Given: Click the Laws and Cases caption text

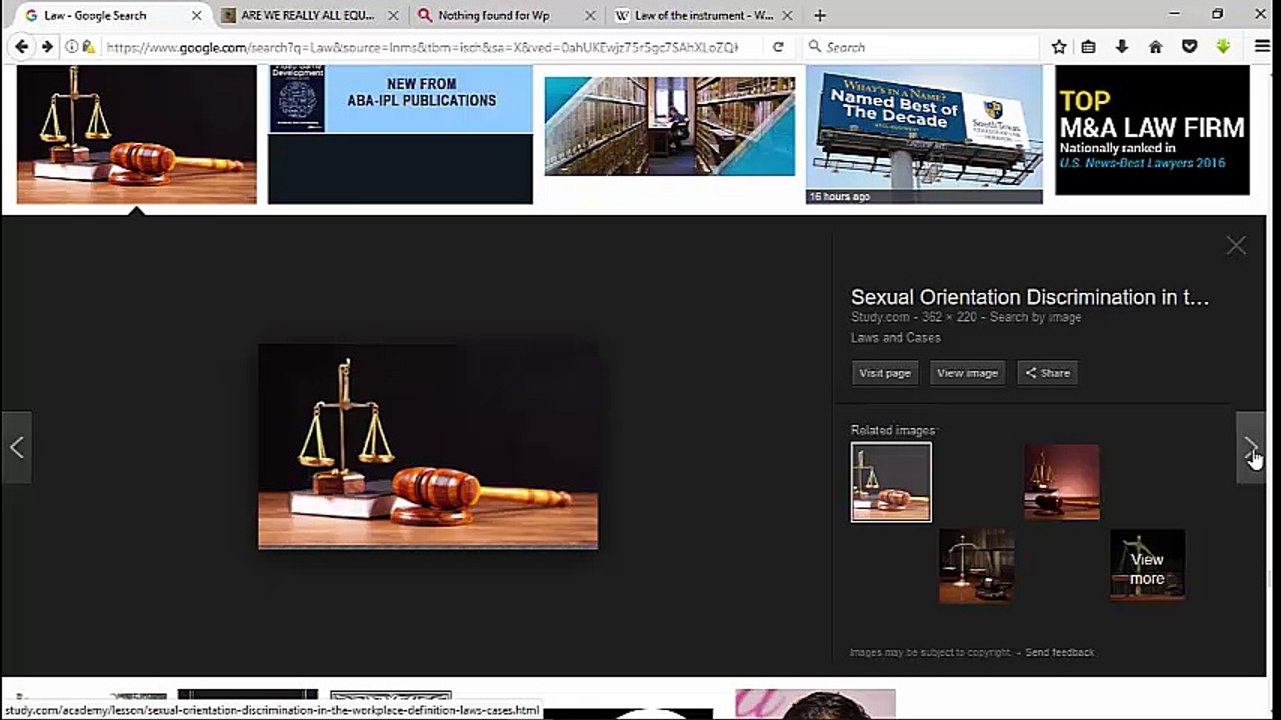Looking at the screenshot, I should (896, 338).
